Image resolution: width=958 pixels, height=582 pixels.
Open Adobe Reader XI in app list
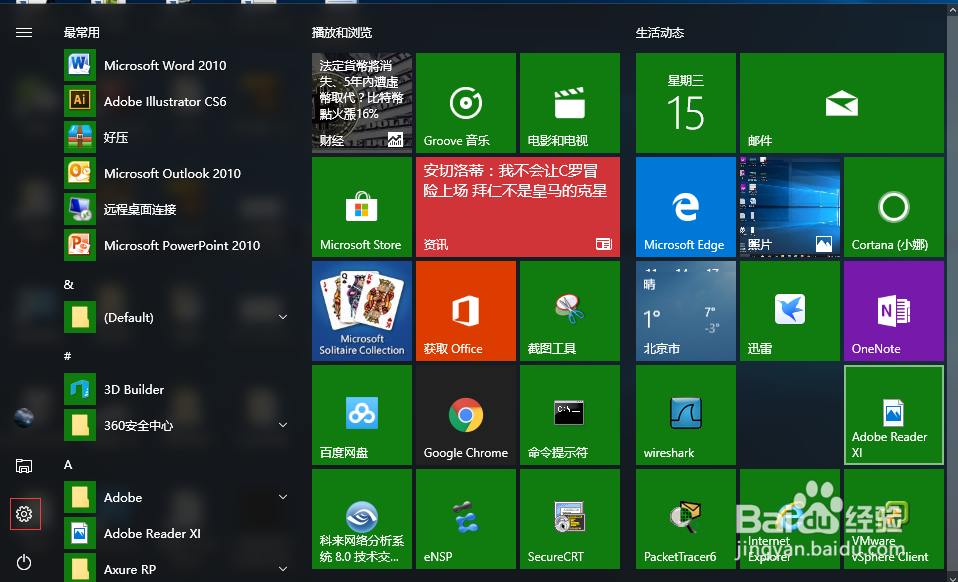pyautogui.click(x=177, y=534)
